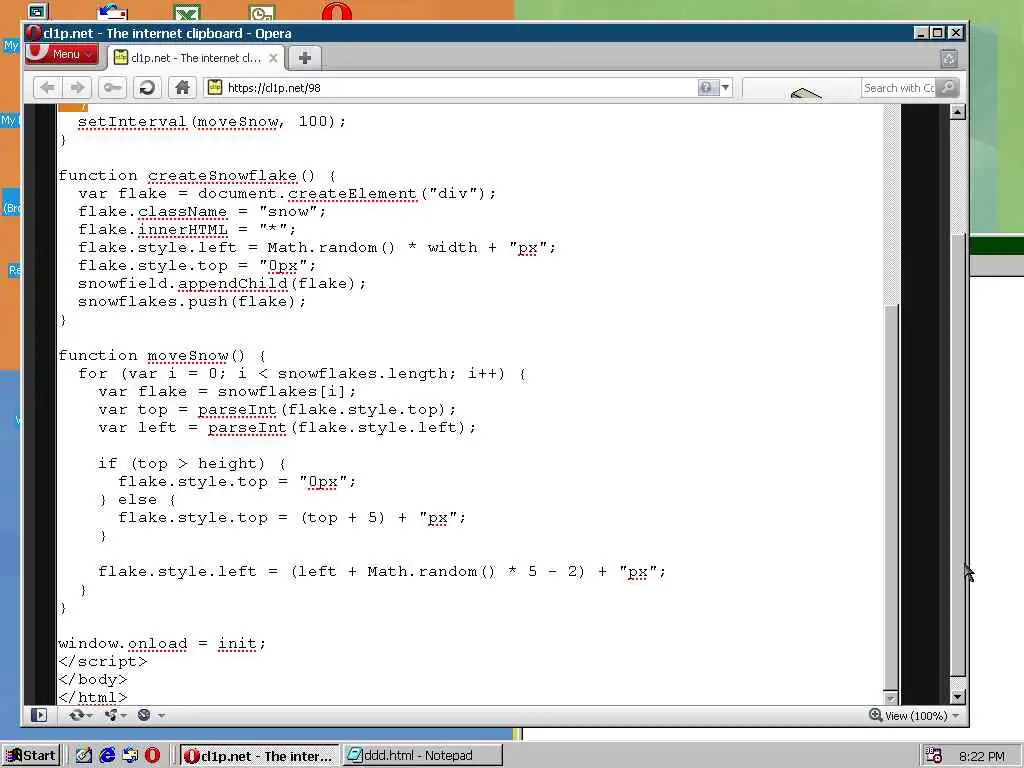Click the page scrollbar down arrow

[957, 697]
